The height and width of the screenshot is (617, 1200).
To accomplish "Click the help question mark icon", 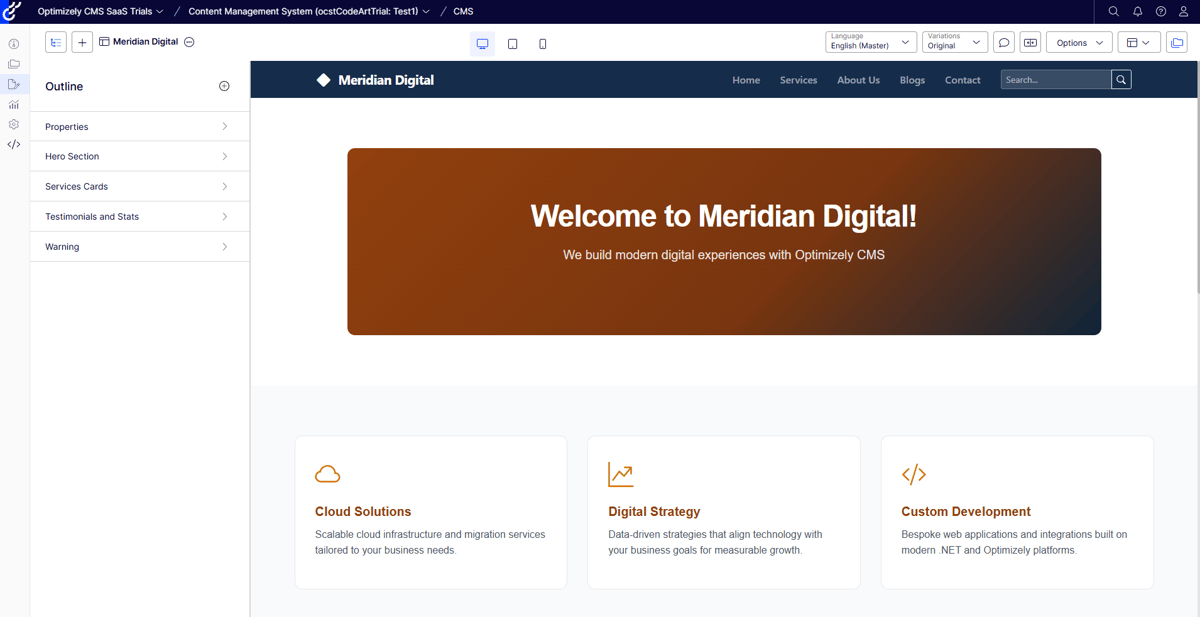I will (1160, 11).
